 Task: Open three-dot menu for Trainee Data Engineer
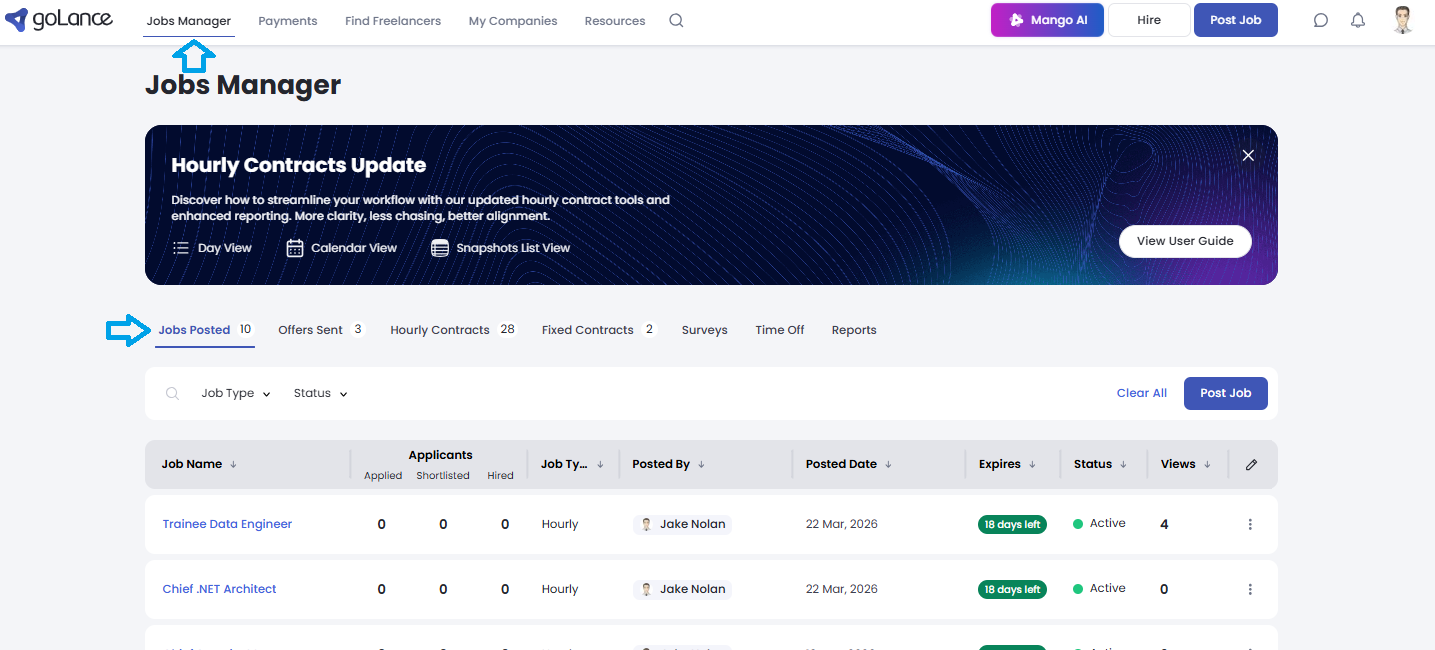tap(1250, 524)
